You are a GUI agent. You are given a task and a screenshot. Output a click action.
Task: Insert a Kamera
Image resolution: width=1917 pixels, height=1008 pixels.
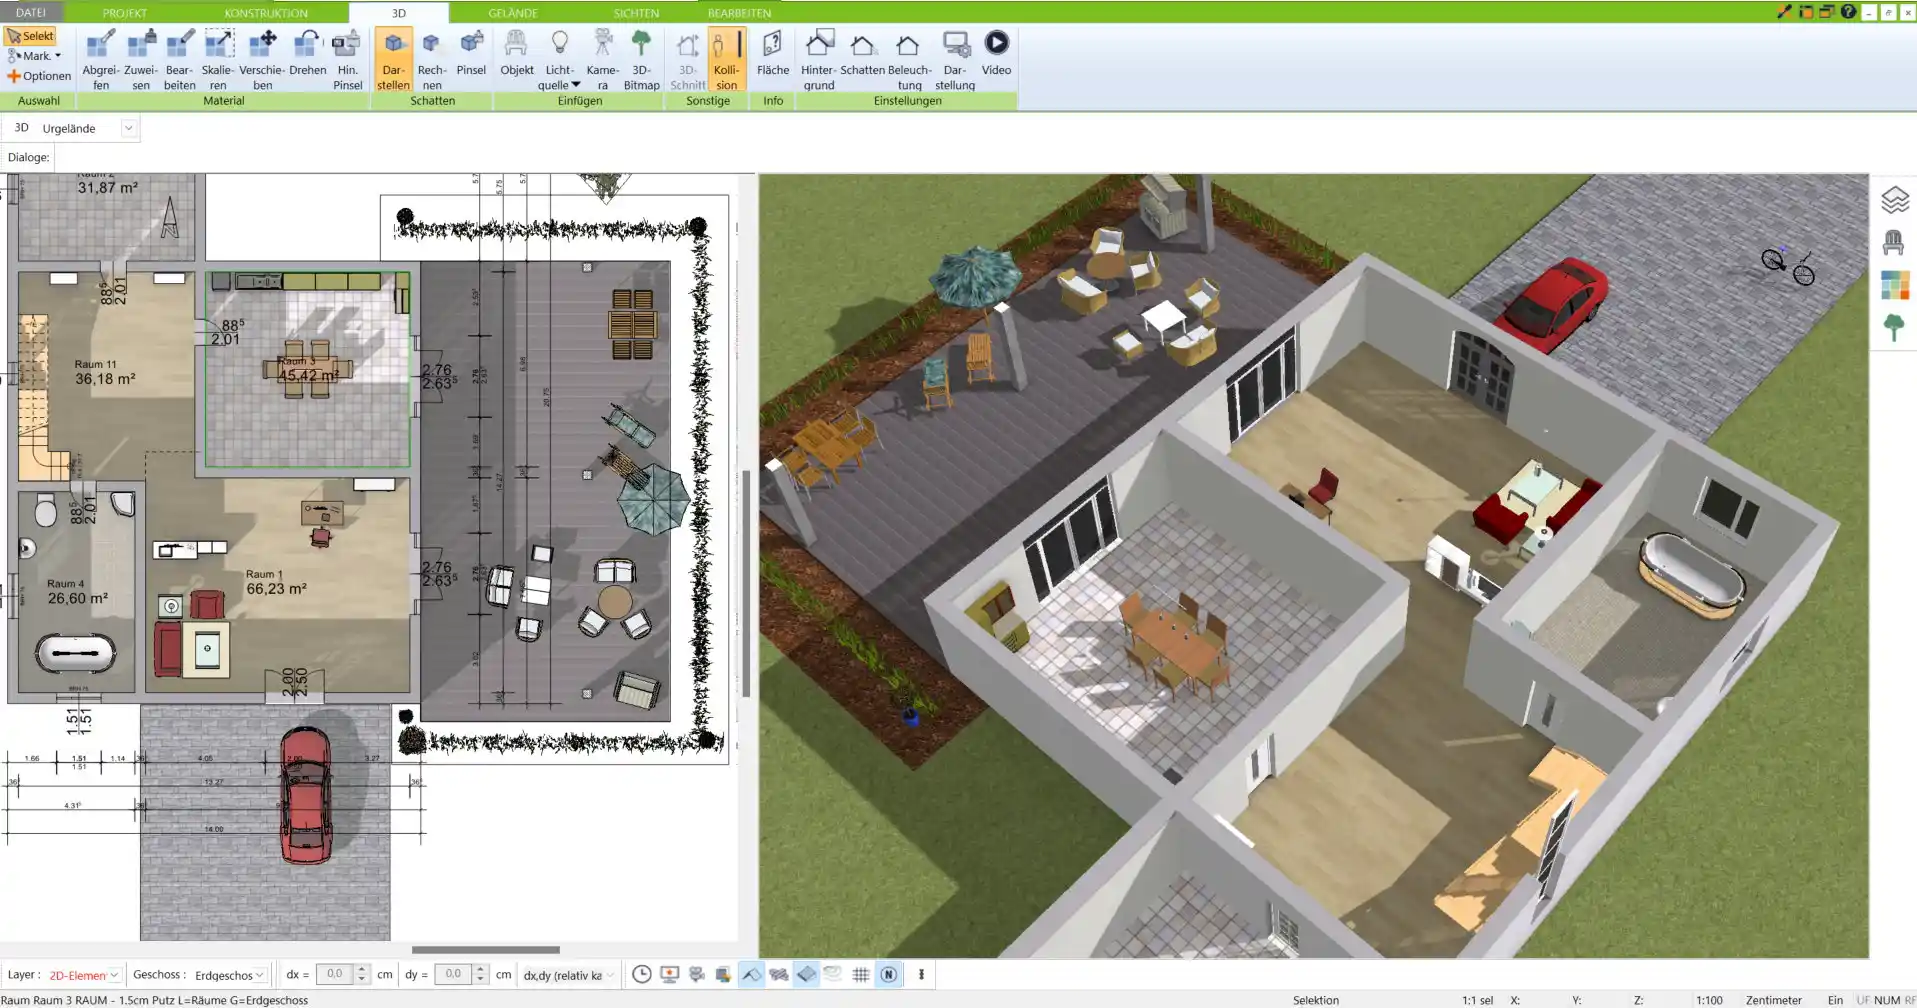coord(602,60)
